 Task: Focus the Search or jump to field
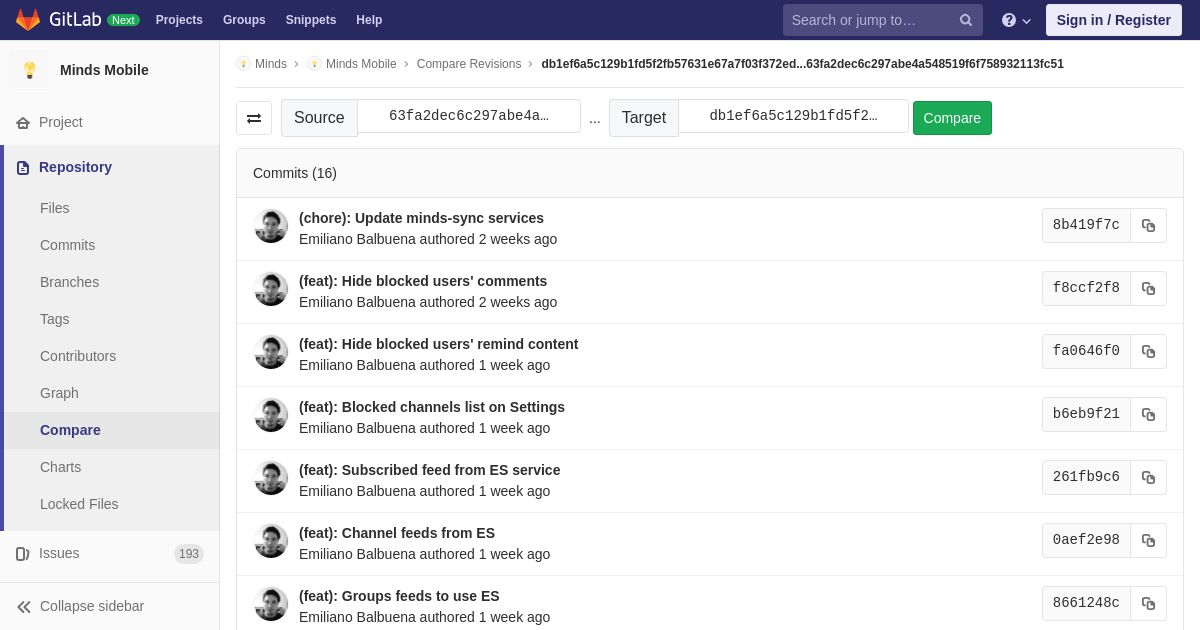coord(866,20)
